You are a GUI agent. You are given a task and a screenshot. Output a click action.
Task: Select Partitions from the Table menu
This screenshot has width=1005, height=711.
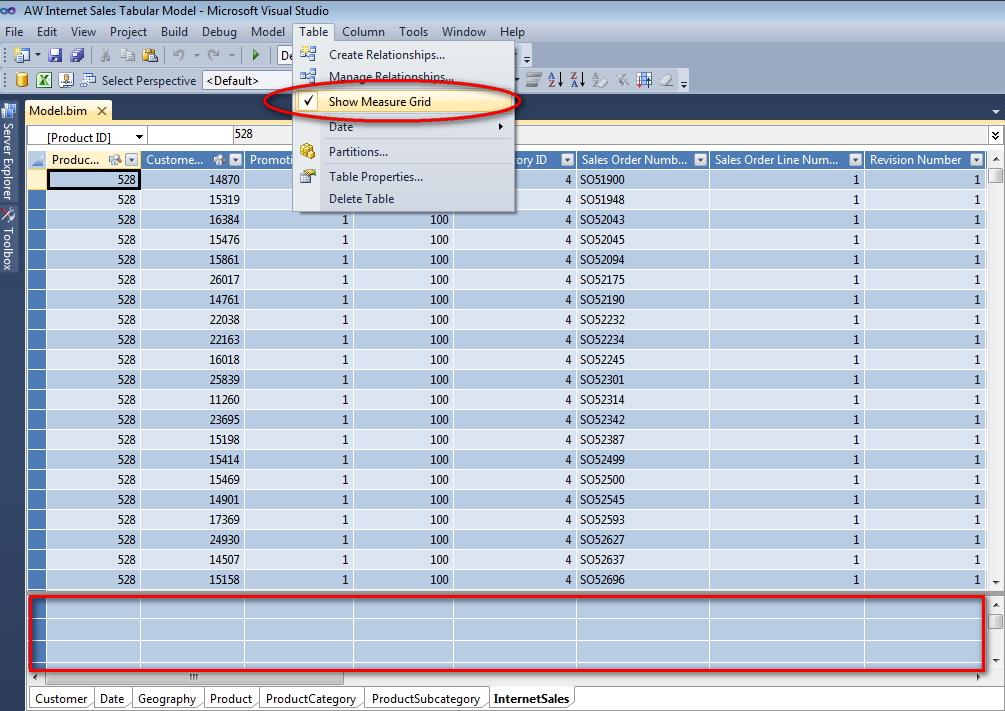coord(405,152)
